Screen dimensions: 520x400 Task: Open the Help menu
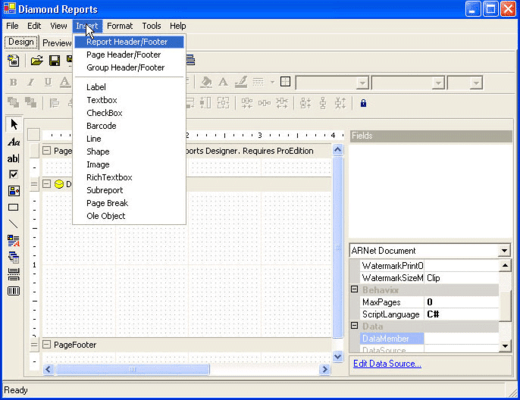tap(178, 26)
